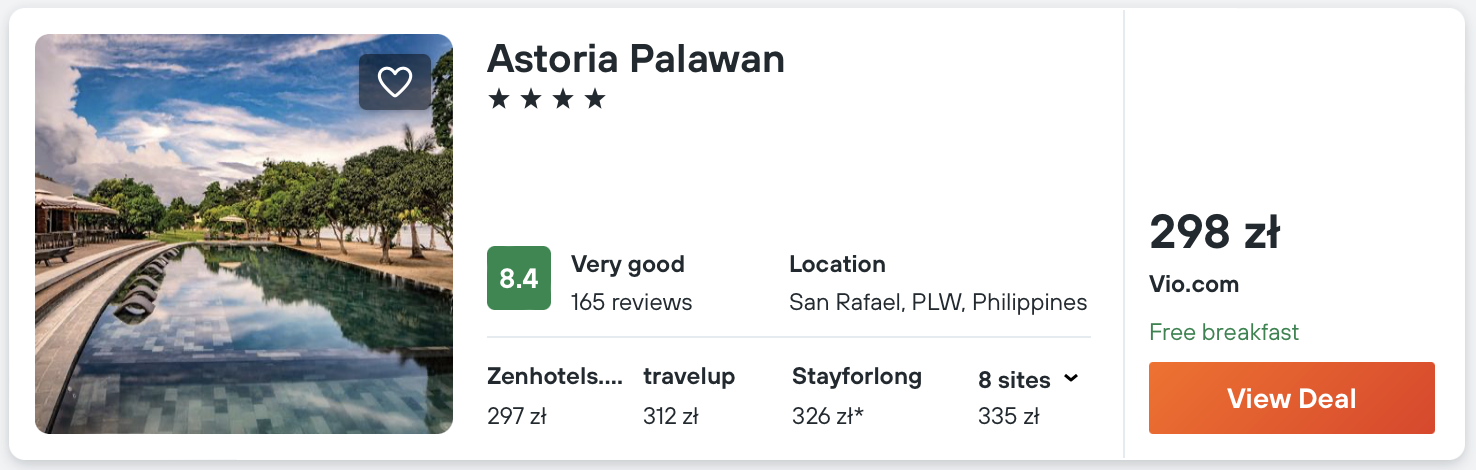Open the Astoria Palawan hotel title
Image resolution: width=1476 pixels, height=470 pixels.
click(635, 60)
